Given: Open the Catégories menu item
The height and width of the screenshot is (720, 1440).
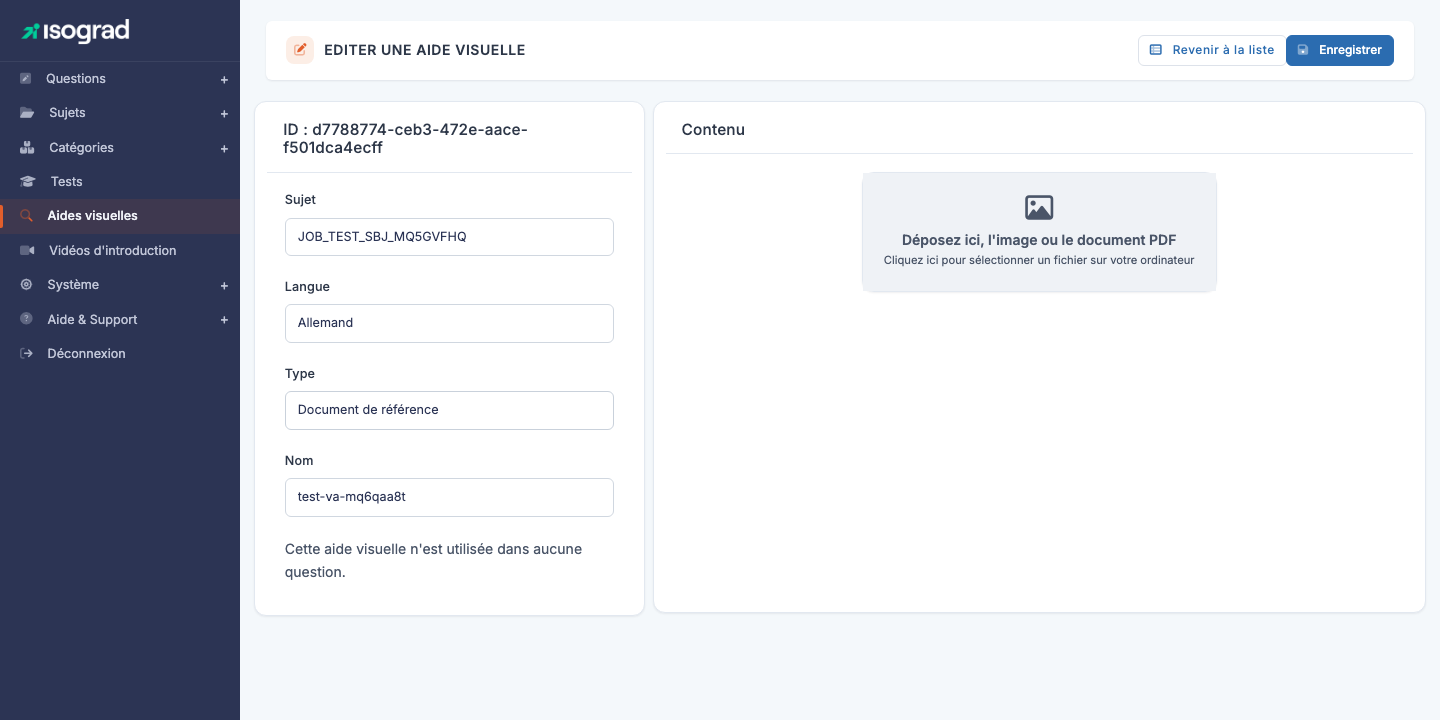Looking at the screenshot, I should click(120, 148).
